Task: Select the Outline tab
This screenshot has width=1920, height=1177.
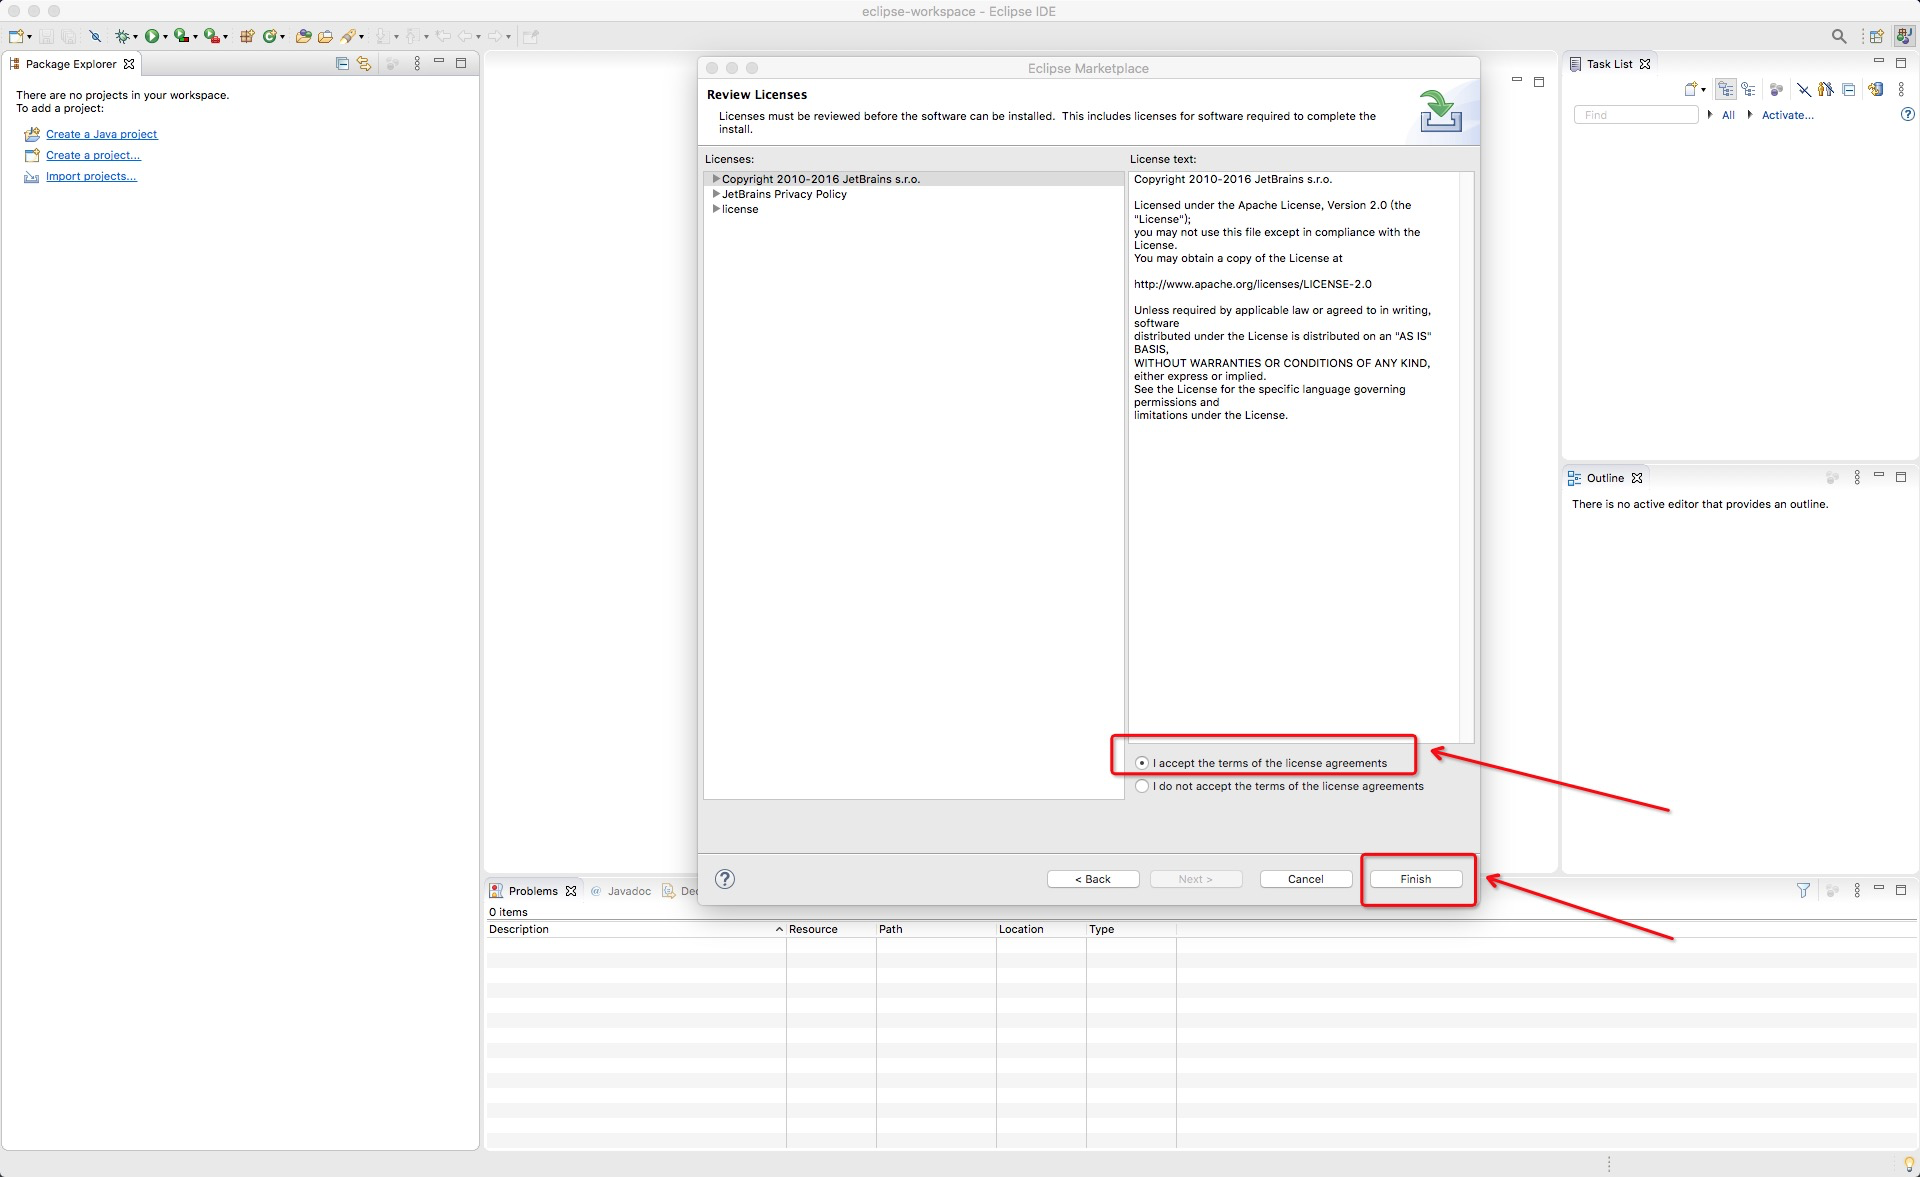Action: [1605, 478]
